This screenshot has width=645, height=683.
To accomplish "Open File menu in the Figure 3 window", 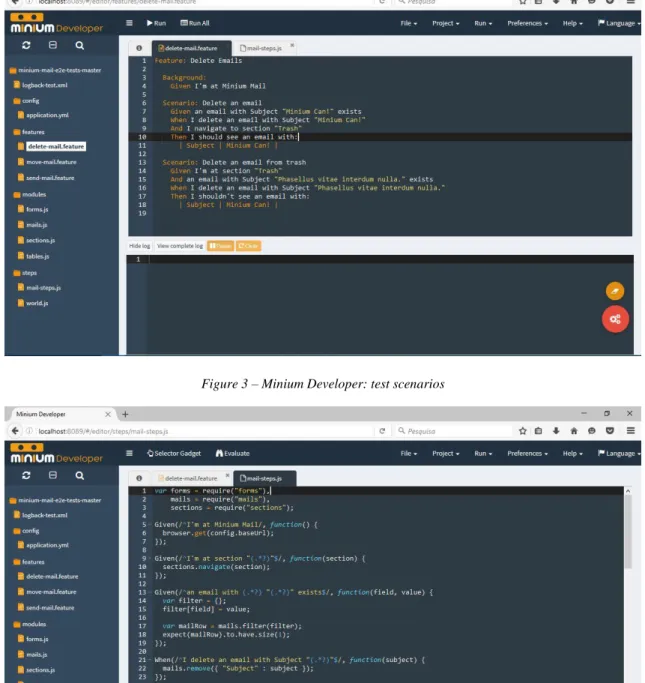I will pyautogui.click(x=409, y=23).
